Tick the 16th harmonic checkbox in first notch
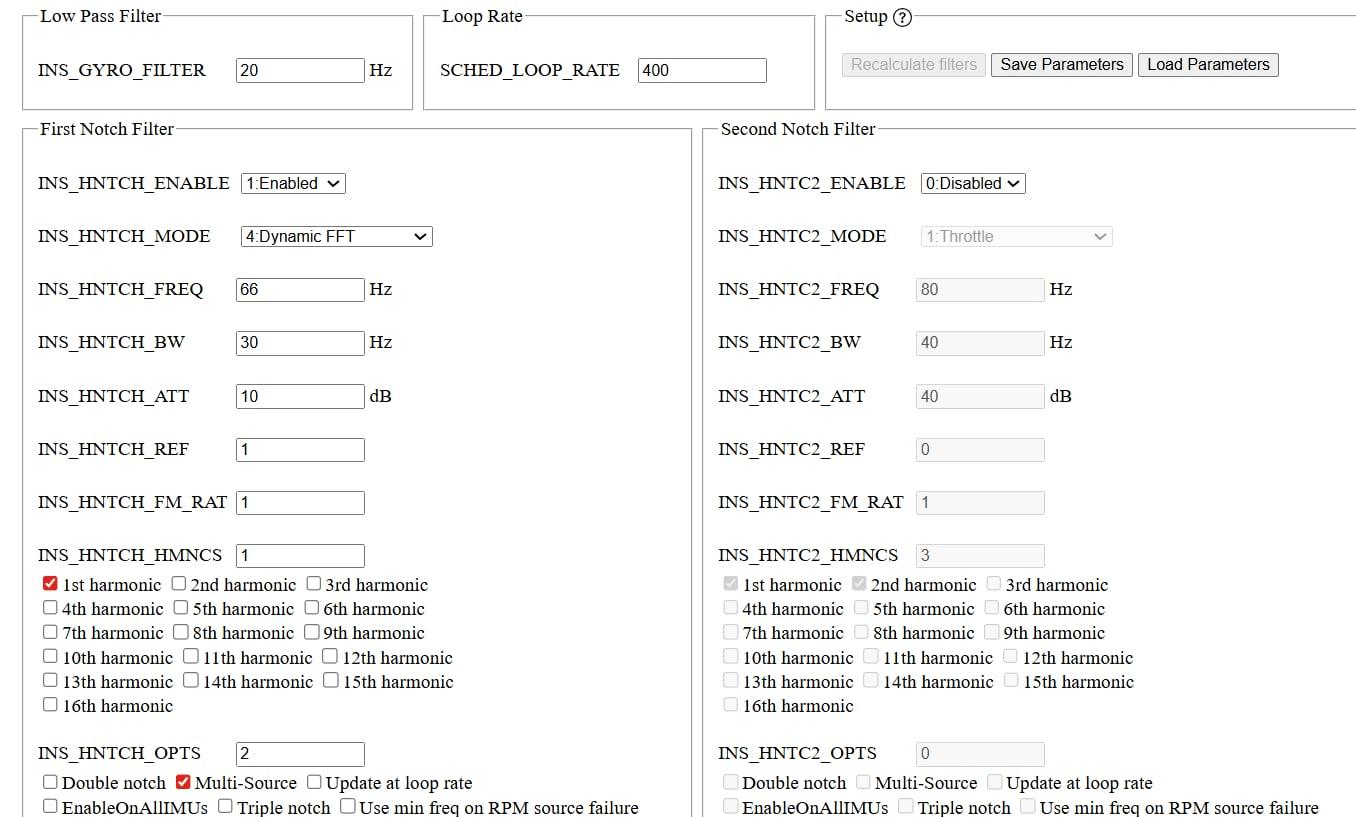This screenshot has width=1356, height=817. point(50,705)
